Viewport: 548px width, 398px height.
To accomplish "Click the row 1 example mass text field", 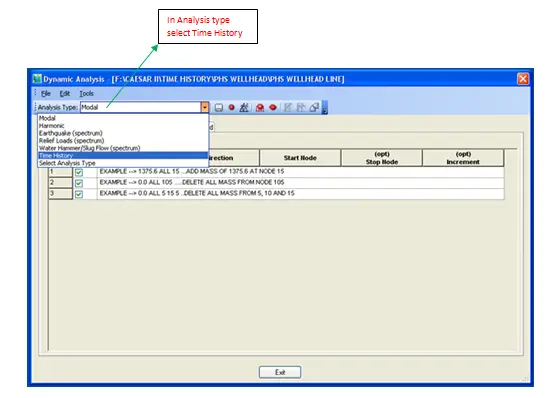I will tap(301, 172).
